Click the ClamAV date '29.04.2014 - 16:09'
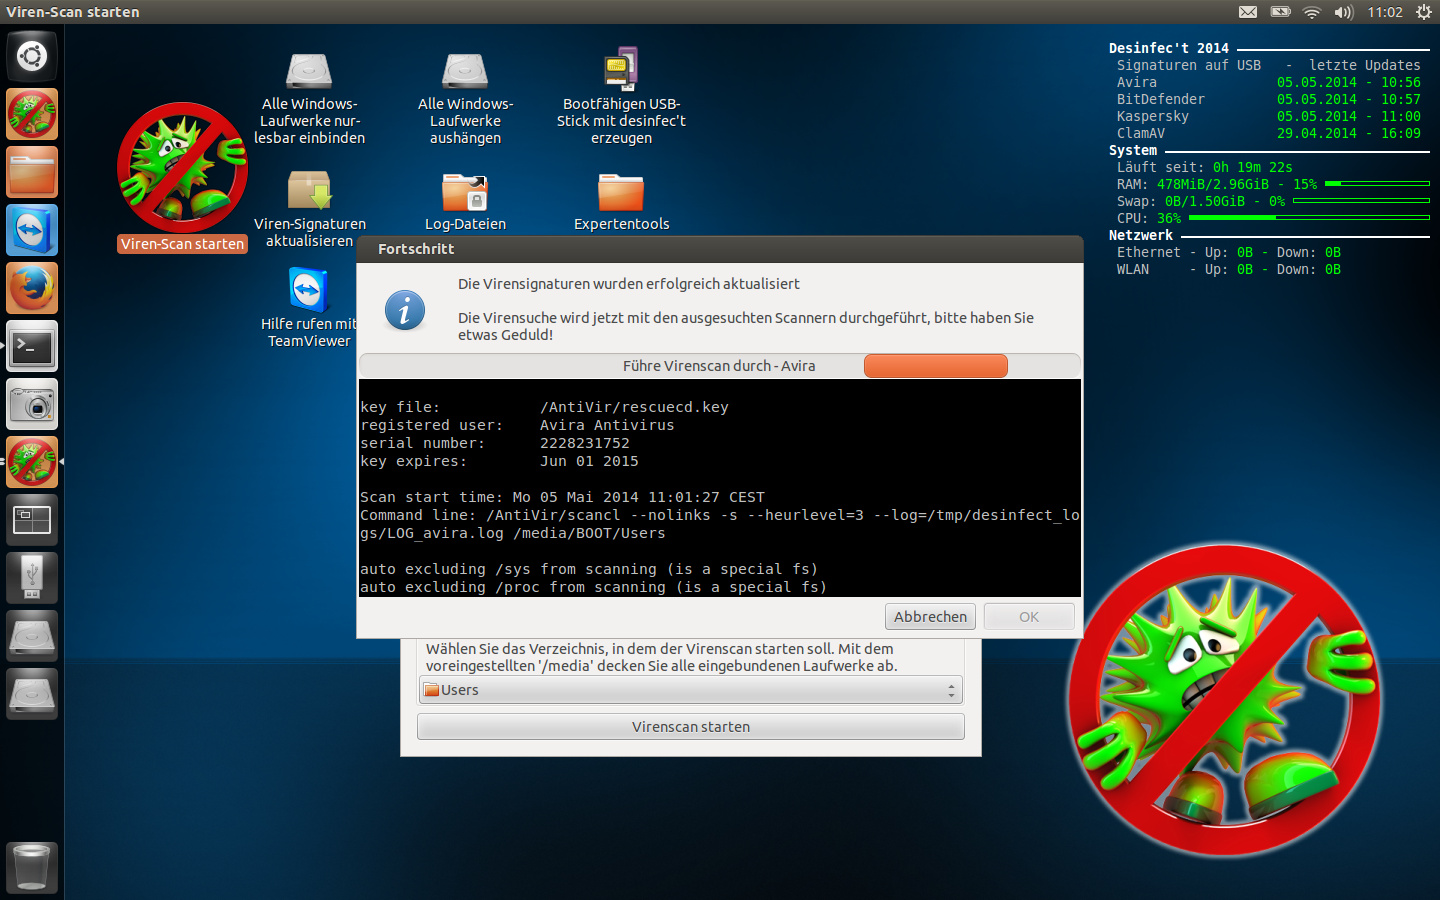 1349,133
